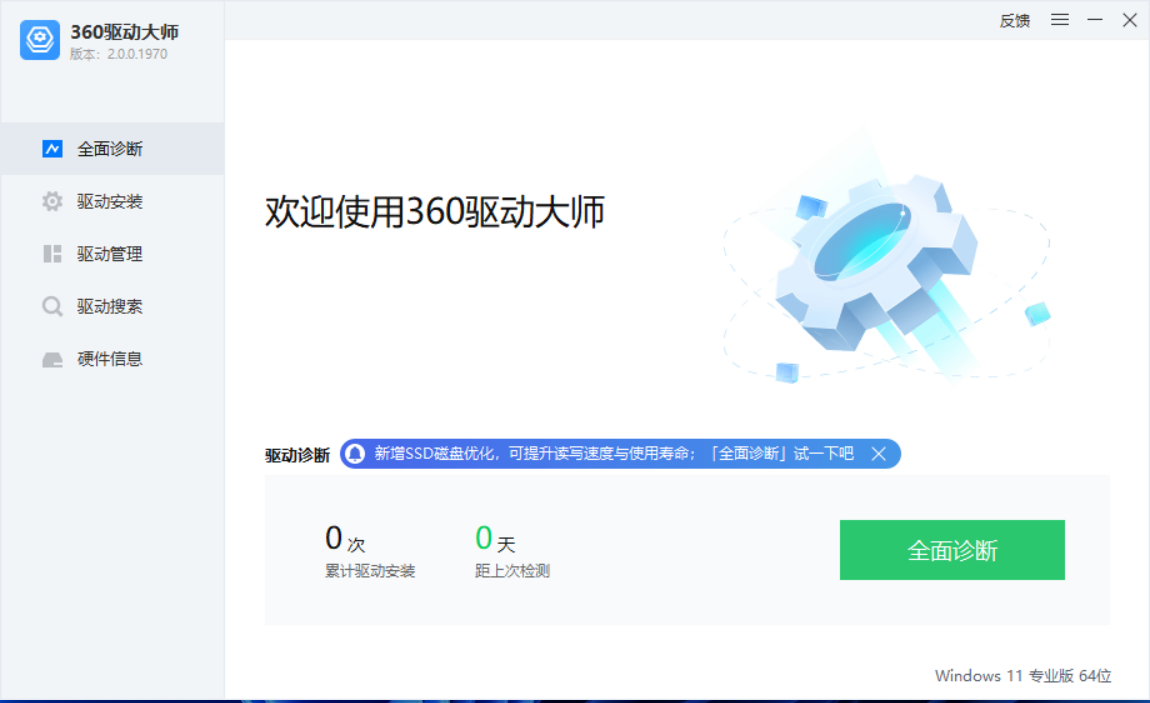Go to the 驱动搜索 section

[x=112, y=306]
